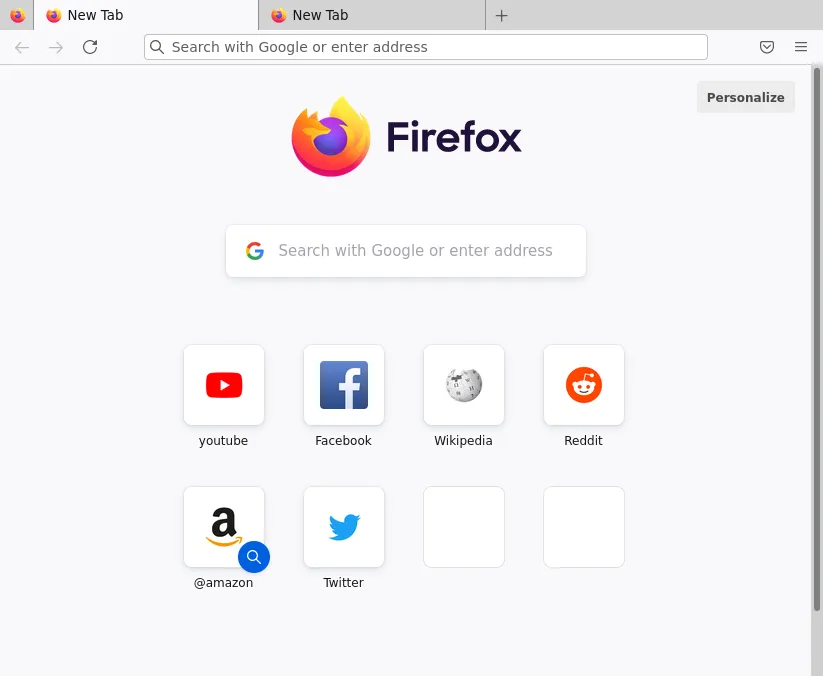Click the forward navigation arrow
Viewport: 823px width, 676px height.
click(56, 46)
